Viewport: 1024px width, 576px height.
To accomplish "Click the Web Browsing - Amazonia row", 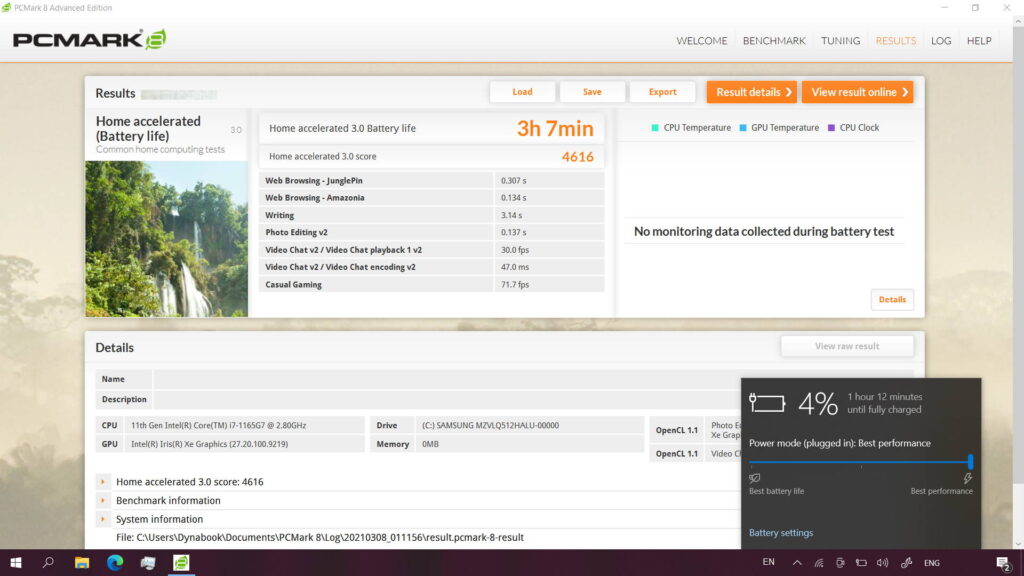I will click(x=432, y=198).
